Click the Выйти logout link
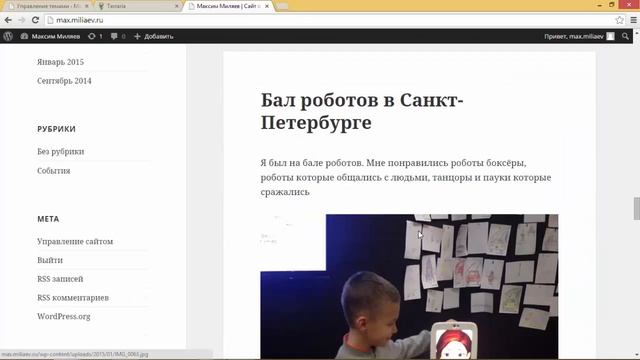 (x=50, y=260)
